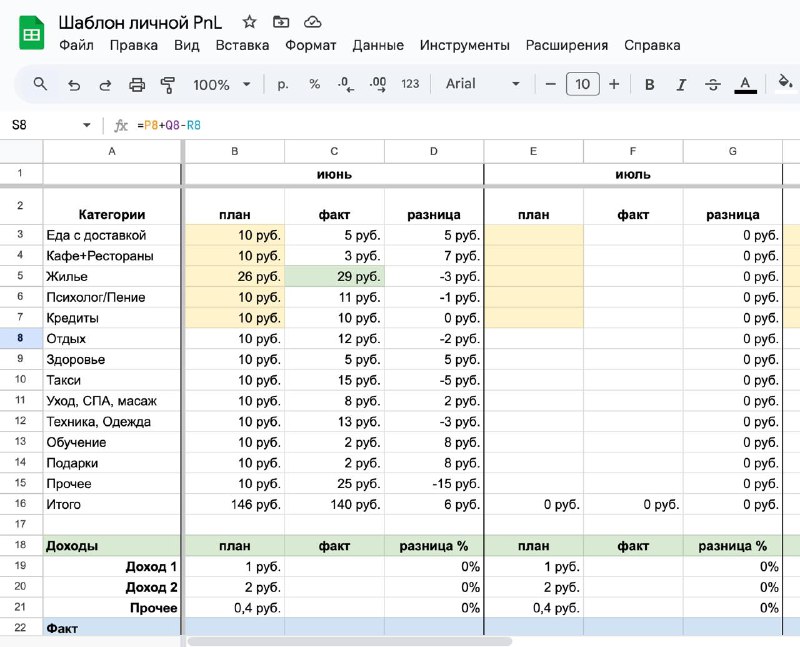Open the 100% zoom dropdown
This screenshot has width=800, height=647.
click(221, 85)
